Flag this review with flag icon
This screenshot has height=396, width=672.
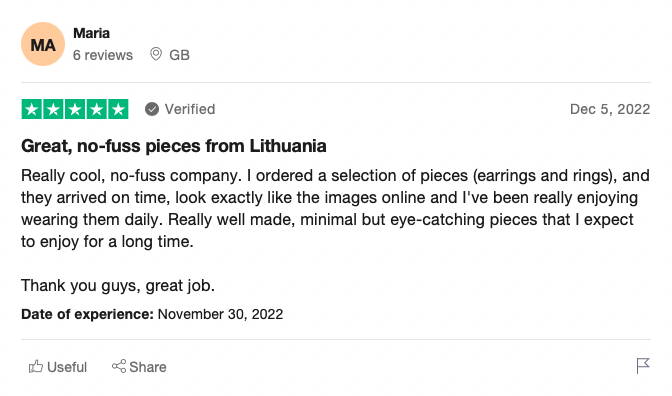[643, 366]
